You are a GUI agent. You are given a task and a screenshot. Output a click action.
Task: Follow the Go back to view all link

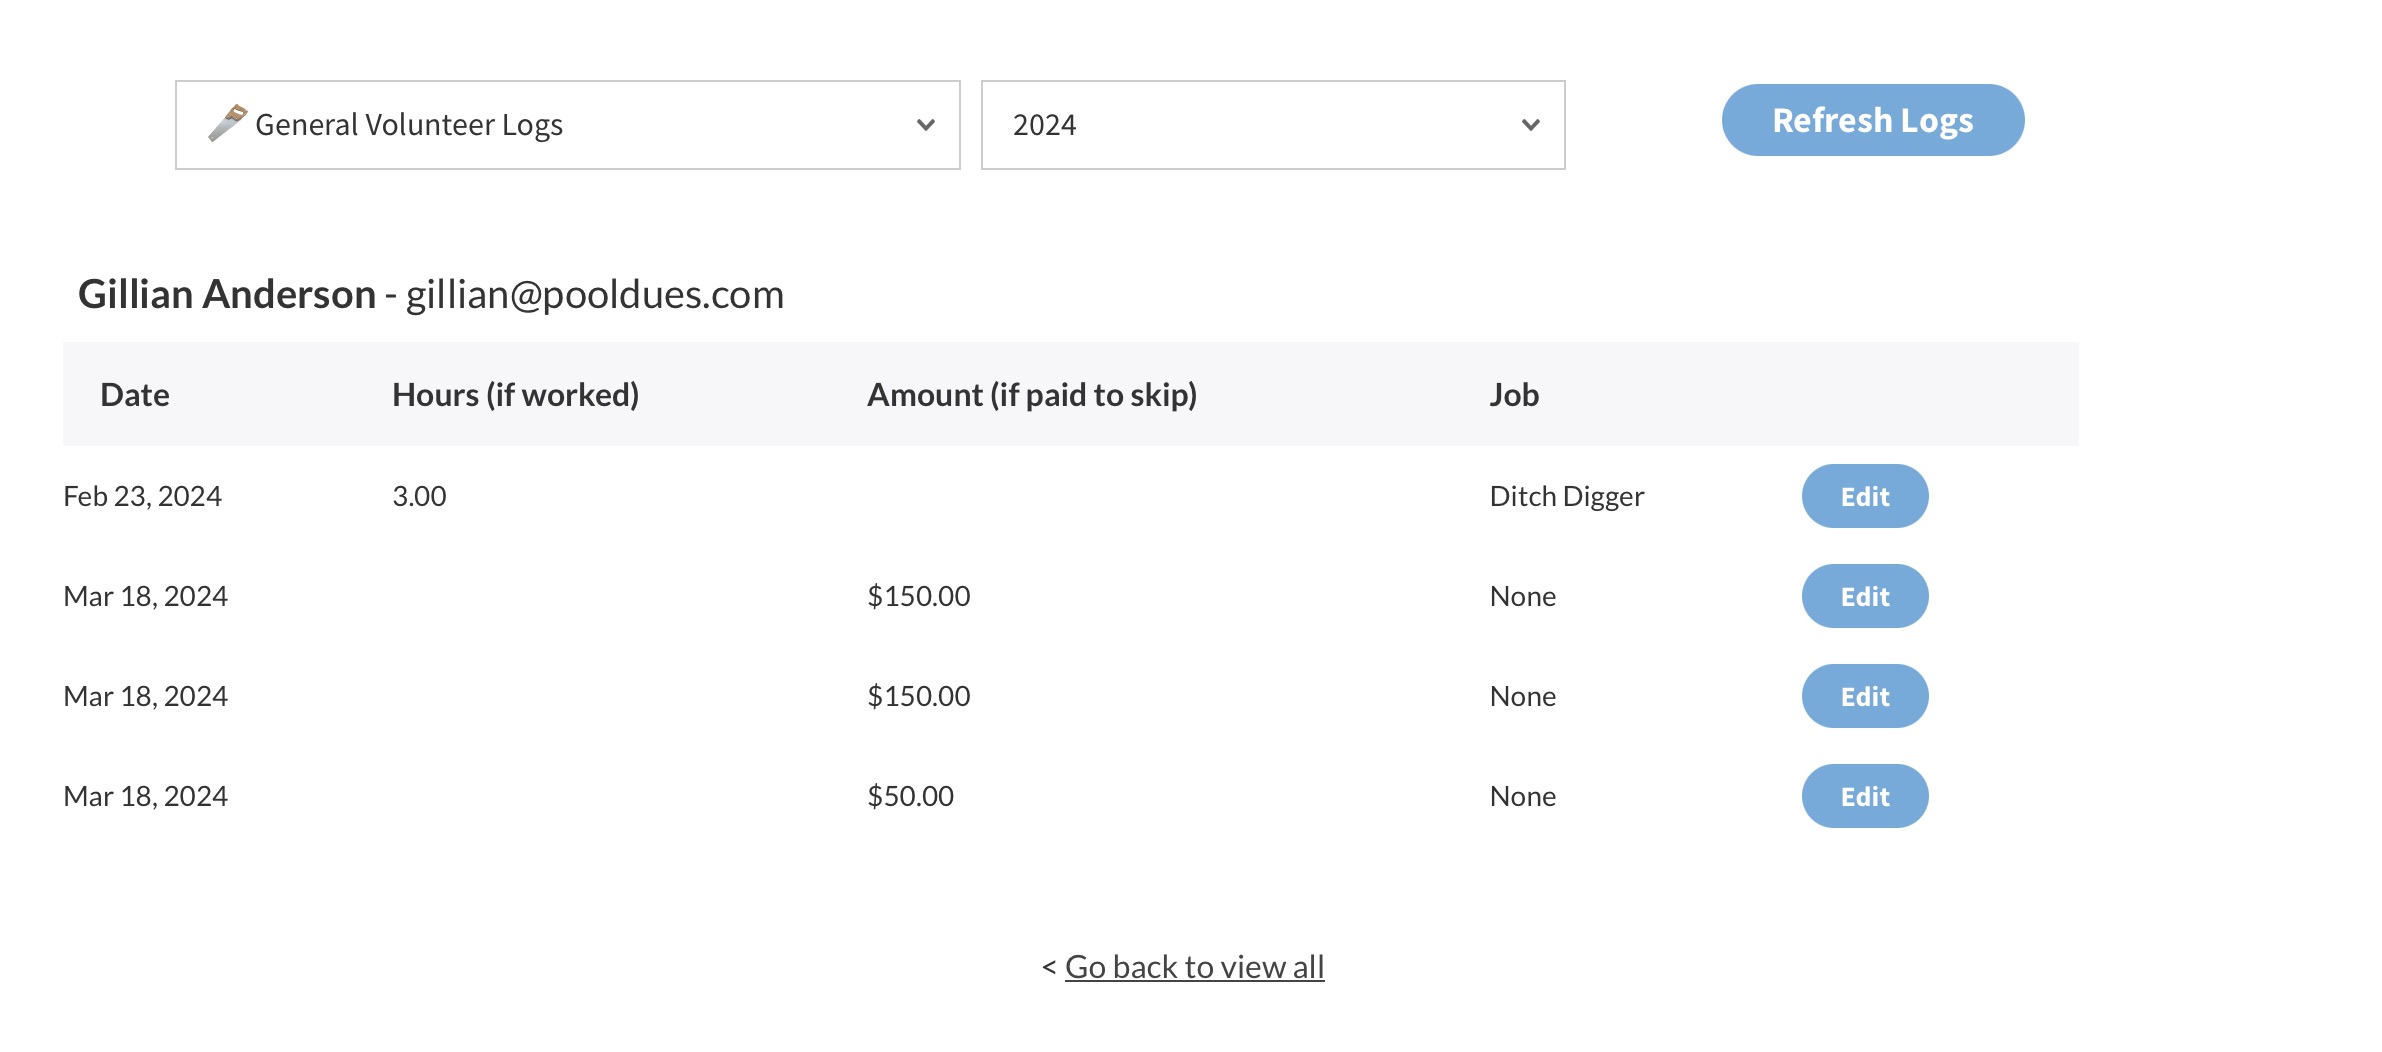click(1194, 967)
